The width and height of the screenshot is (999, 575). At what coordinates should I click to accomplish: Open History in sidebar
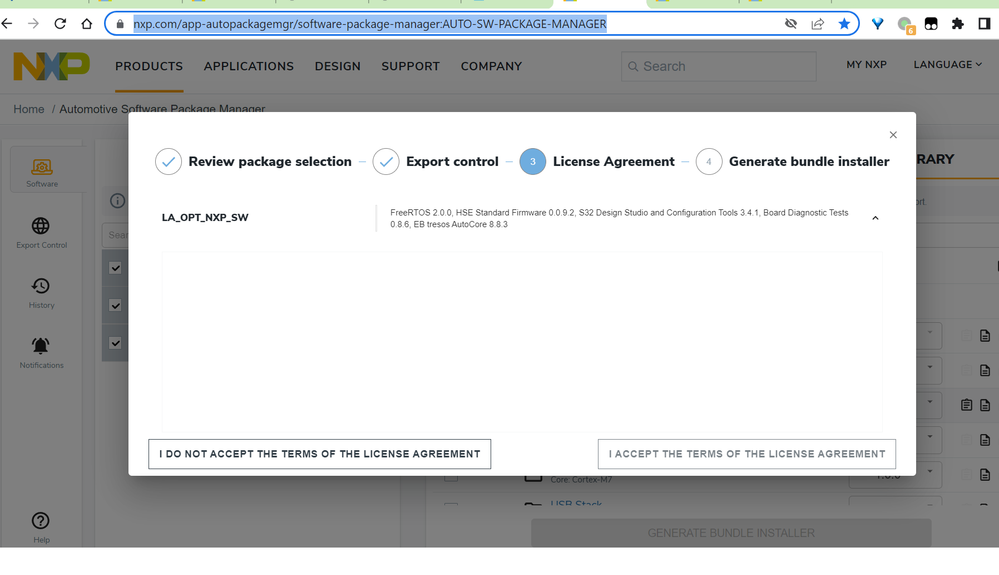41,293
